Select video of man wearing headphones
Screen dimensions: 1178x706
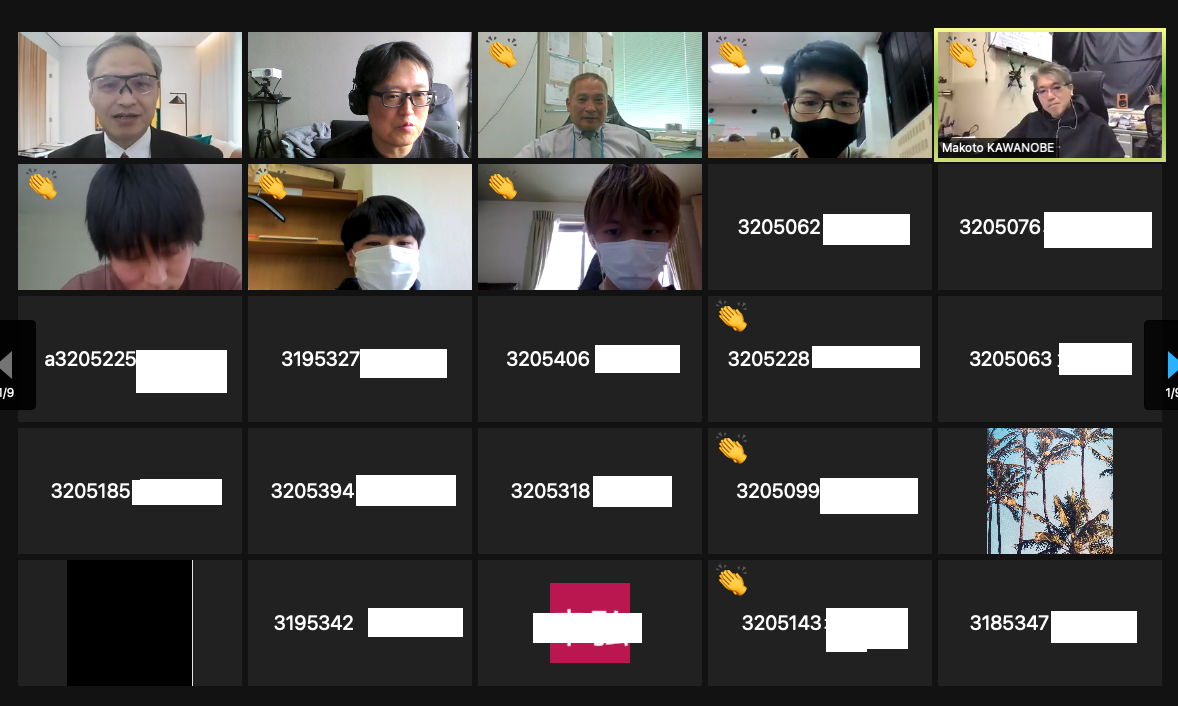point(360,95)
